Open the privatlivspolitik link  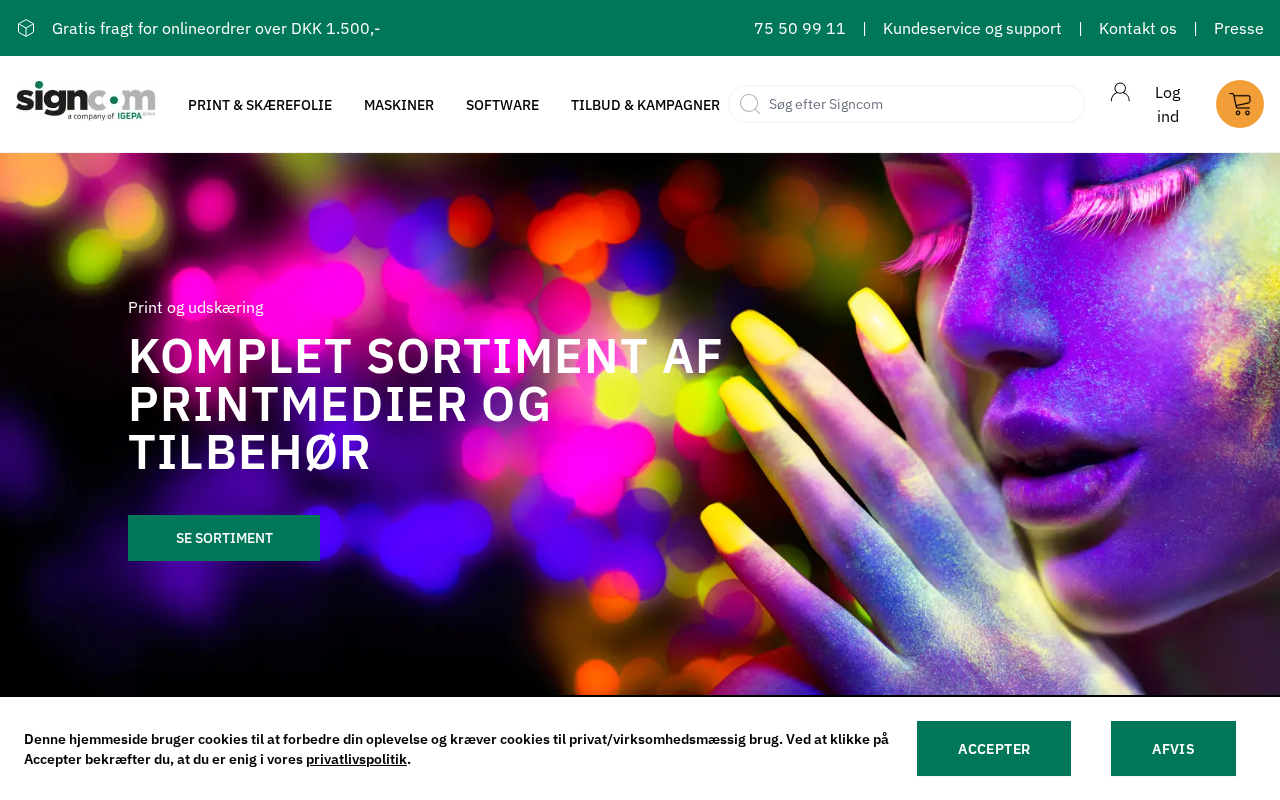(x=356, y=759)
